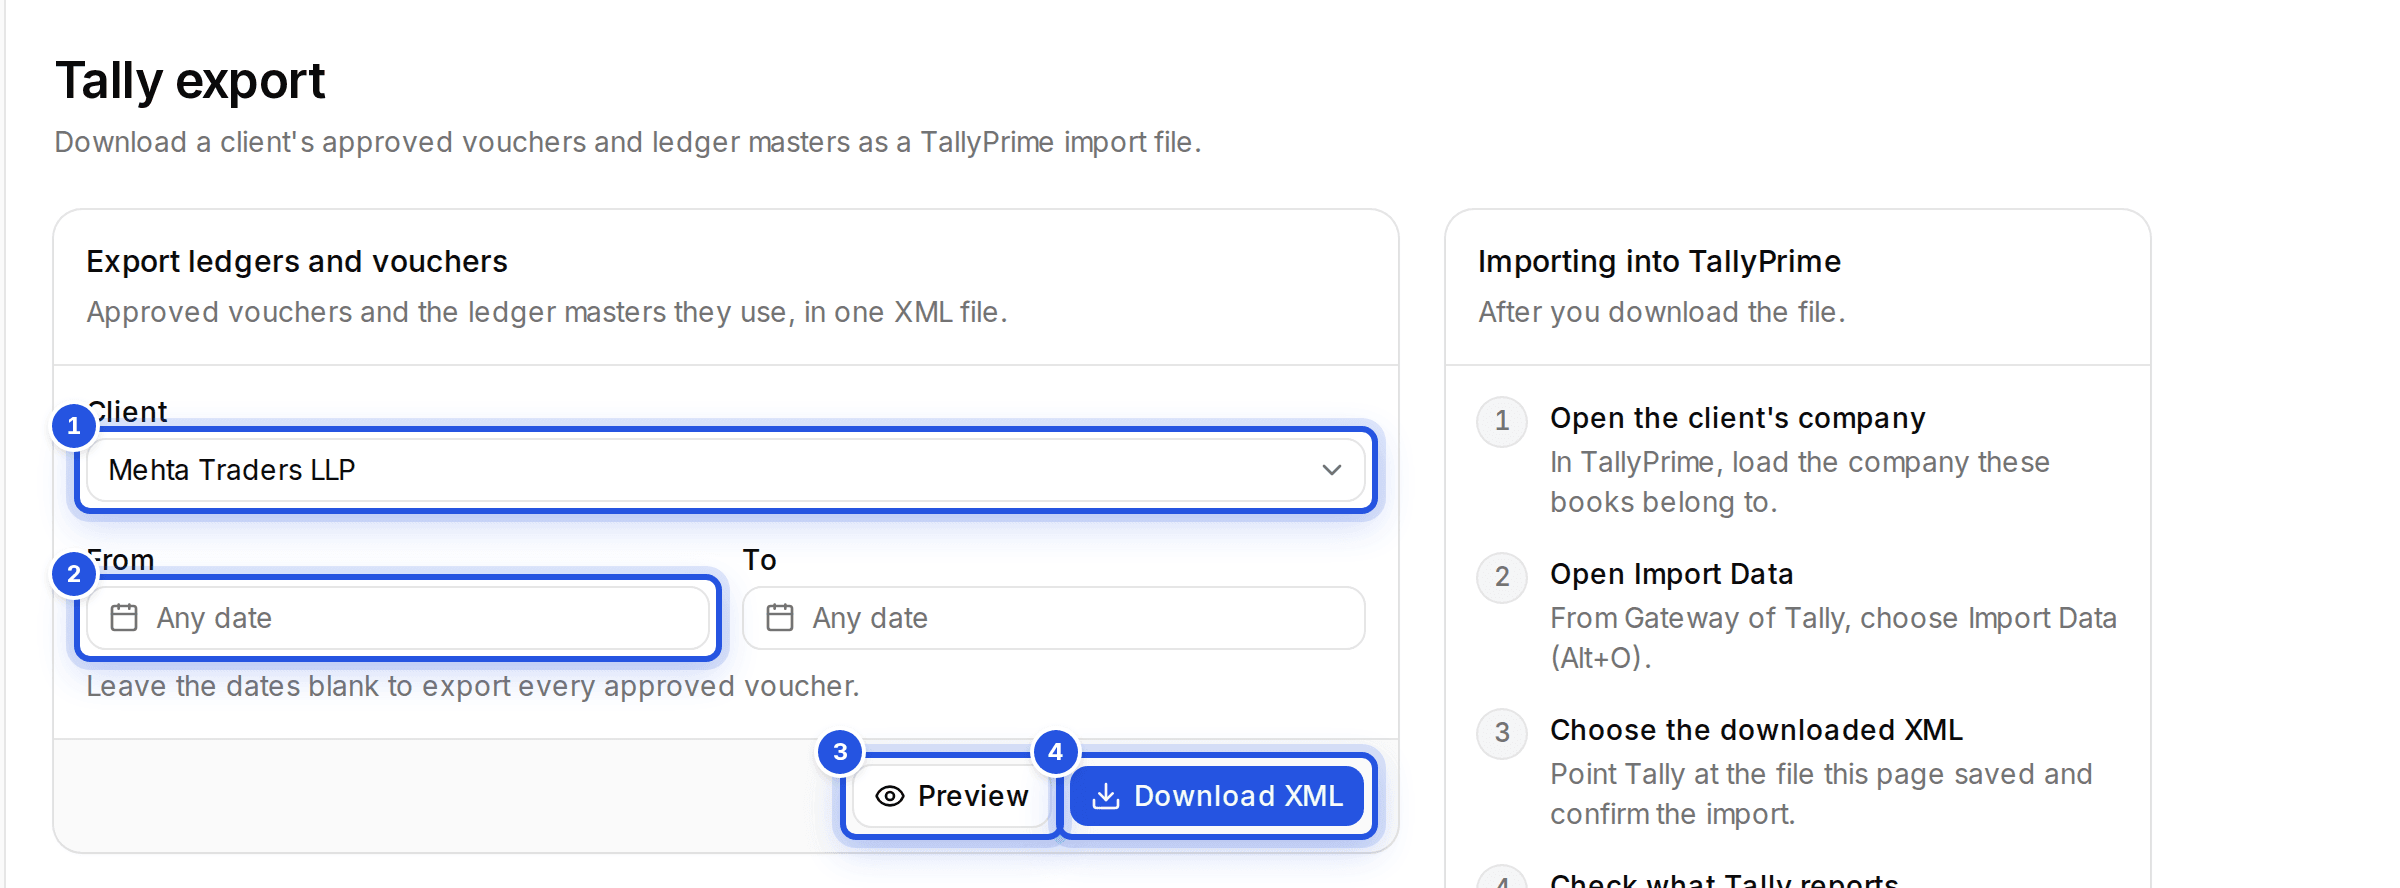Screen dimensions: 2400x888
Task: Click the "Choose the downloaded XML" step title
Action: click(x=1757, y=730)
